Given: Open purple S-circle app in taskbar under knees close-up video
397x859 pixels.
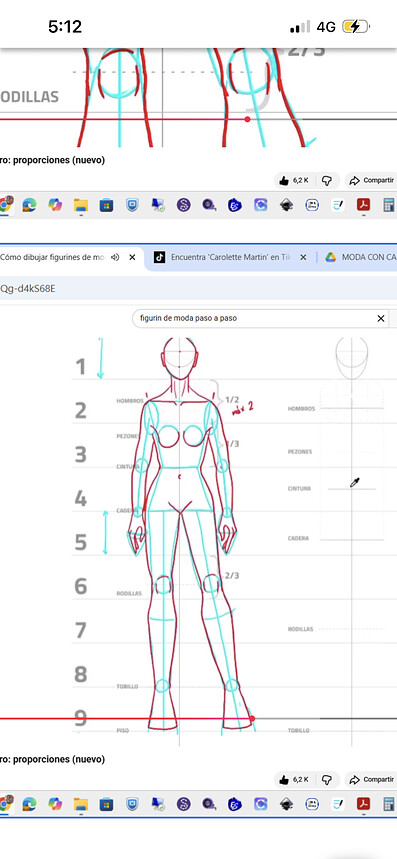Looking at the screenshot, I should [183, 205].
